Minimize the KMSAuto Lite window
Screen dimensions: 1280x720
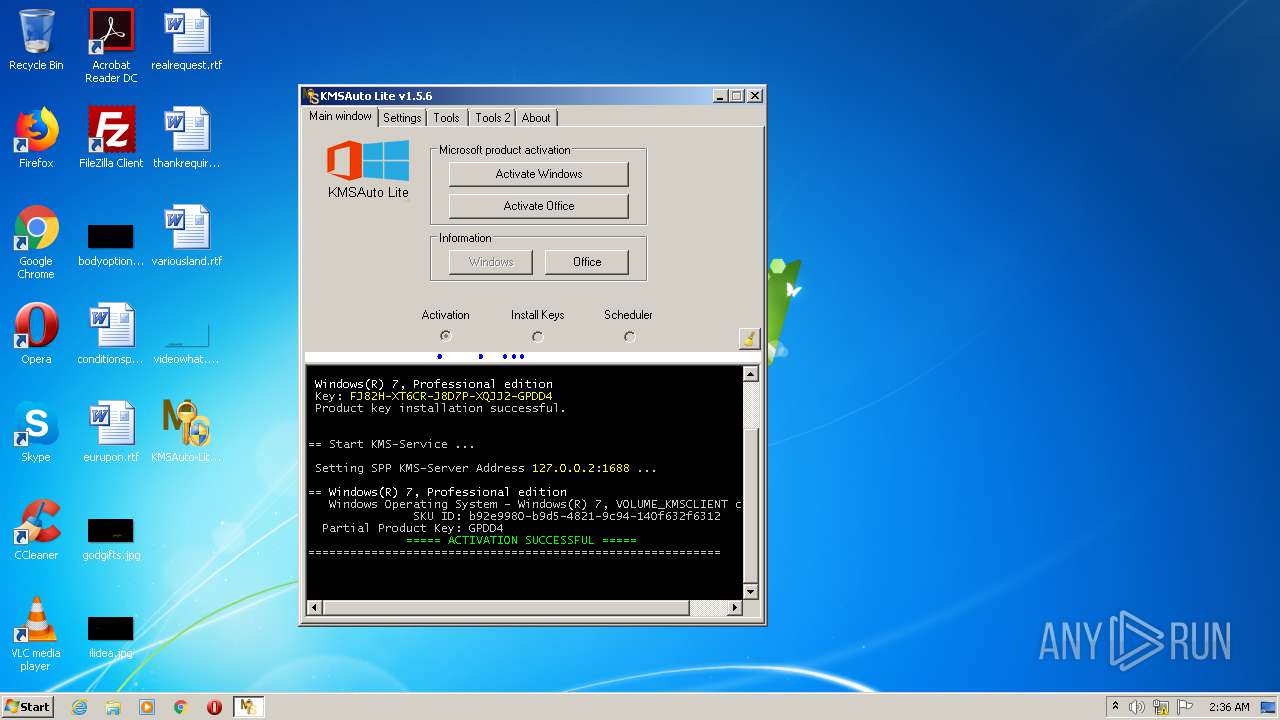tap(720, 96)
